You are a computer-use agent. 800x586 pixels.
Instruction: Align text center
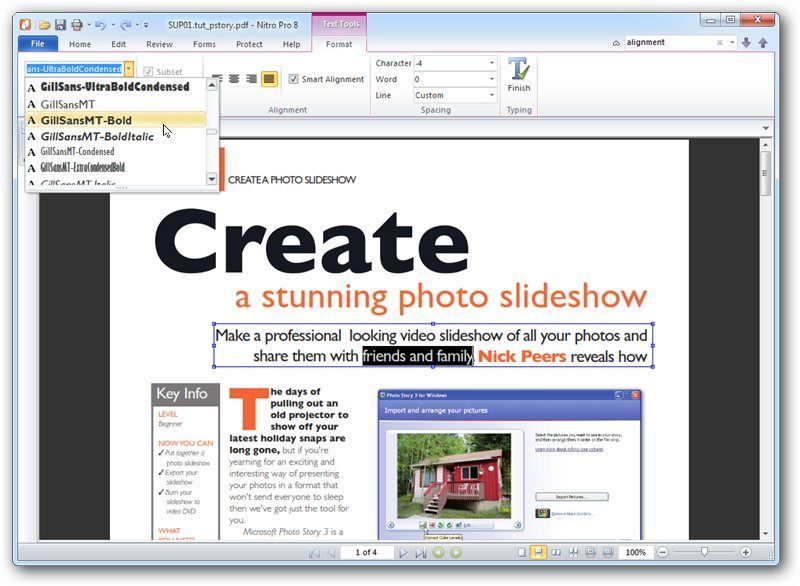click(234, 79)
